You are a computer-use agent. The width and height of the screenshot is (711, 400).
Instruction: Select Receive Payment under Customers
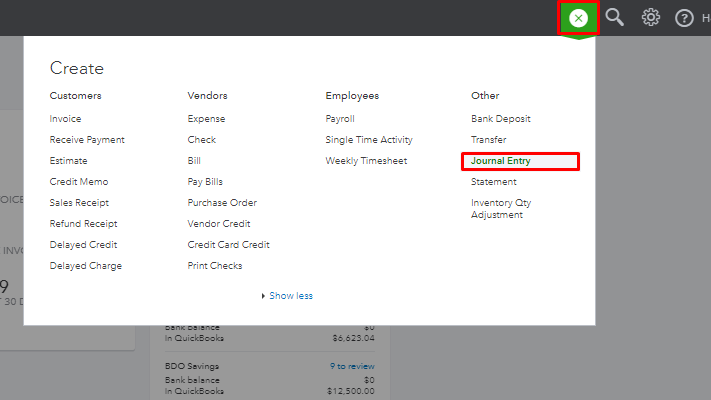click(87, 140)
